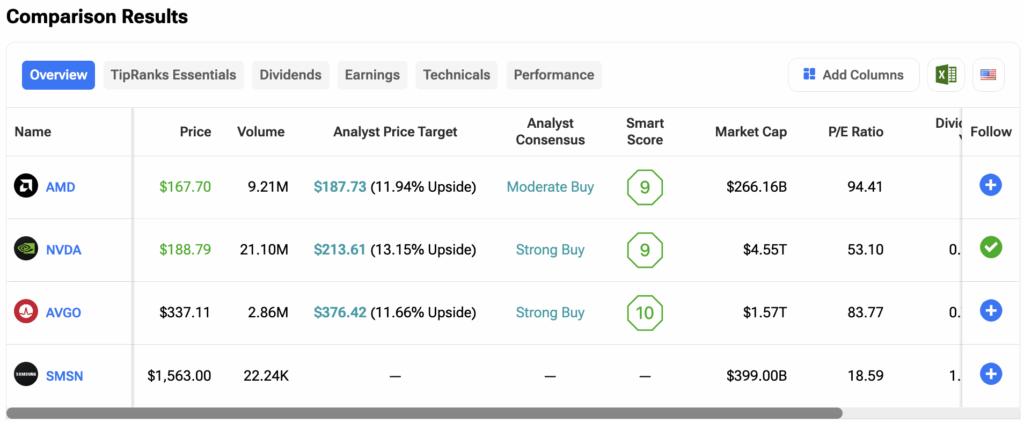Click the horizontal table scrollbar

coord(425,412)
